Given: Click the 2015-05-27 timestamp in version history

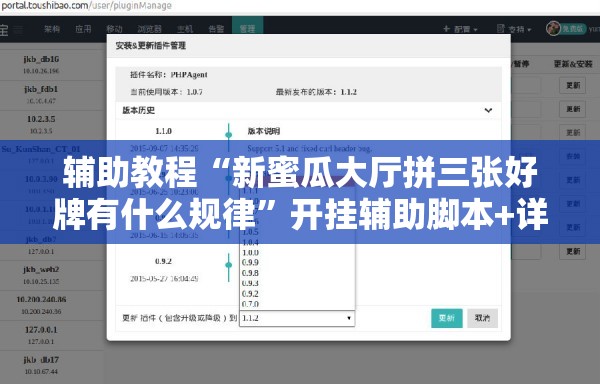Looking at the screenshot, I should 164,278.
